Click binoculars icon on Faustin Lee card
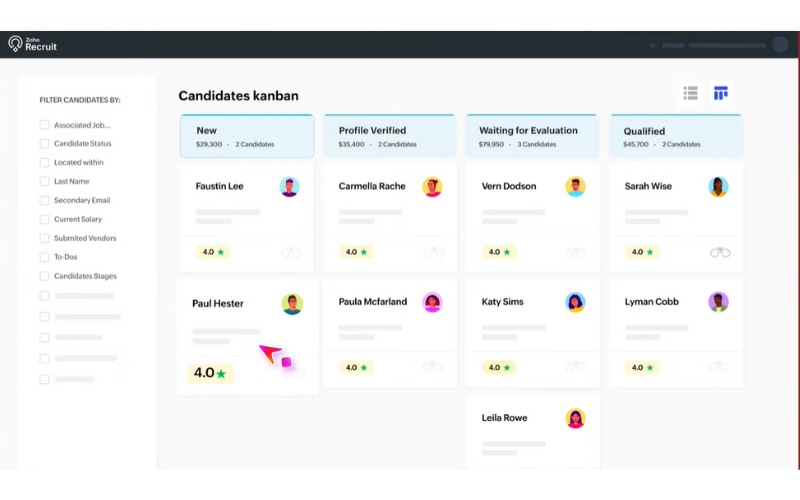 point(291,252)
